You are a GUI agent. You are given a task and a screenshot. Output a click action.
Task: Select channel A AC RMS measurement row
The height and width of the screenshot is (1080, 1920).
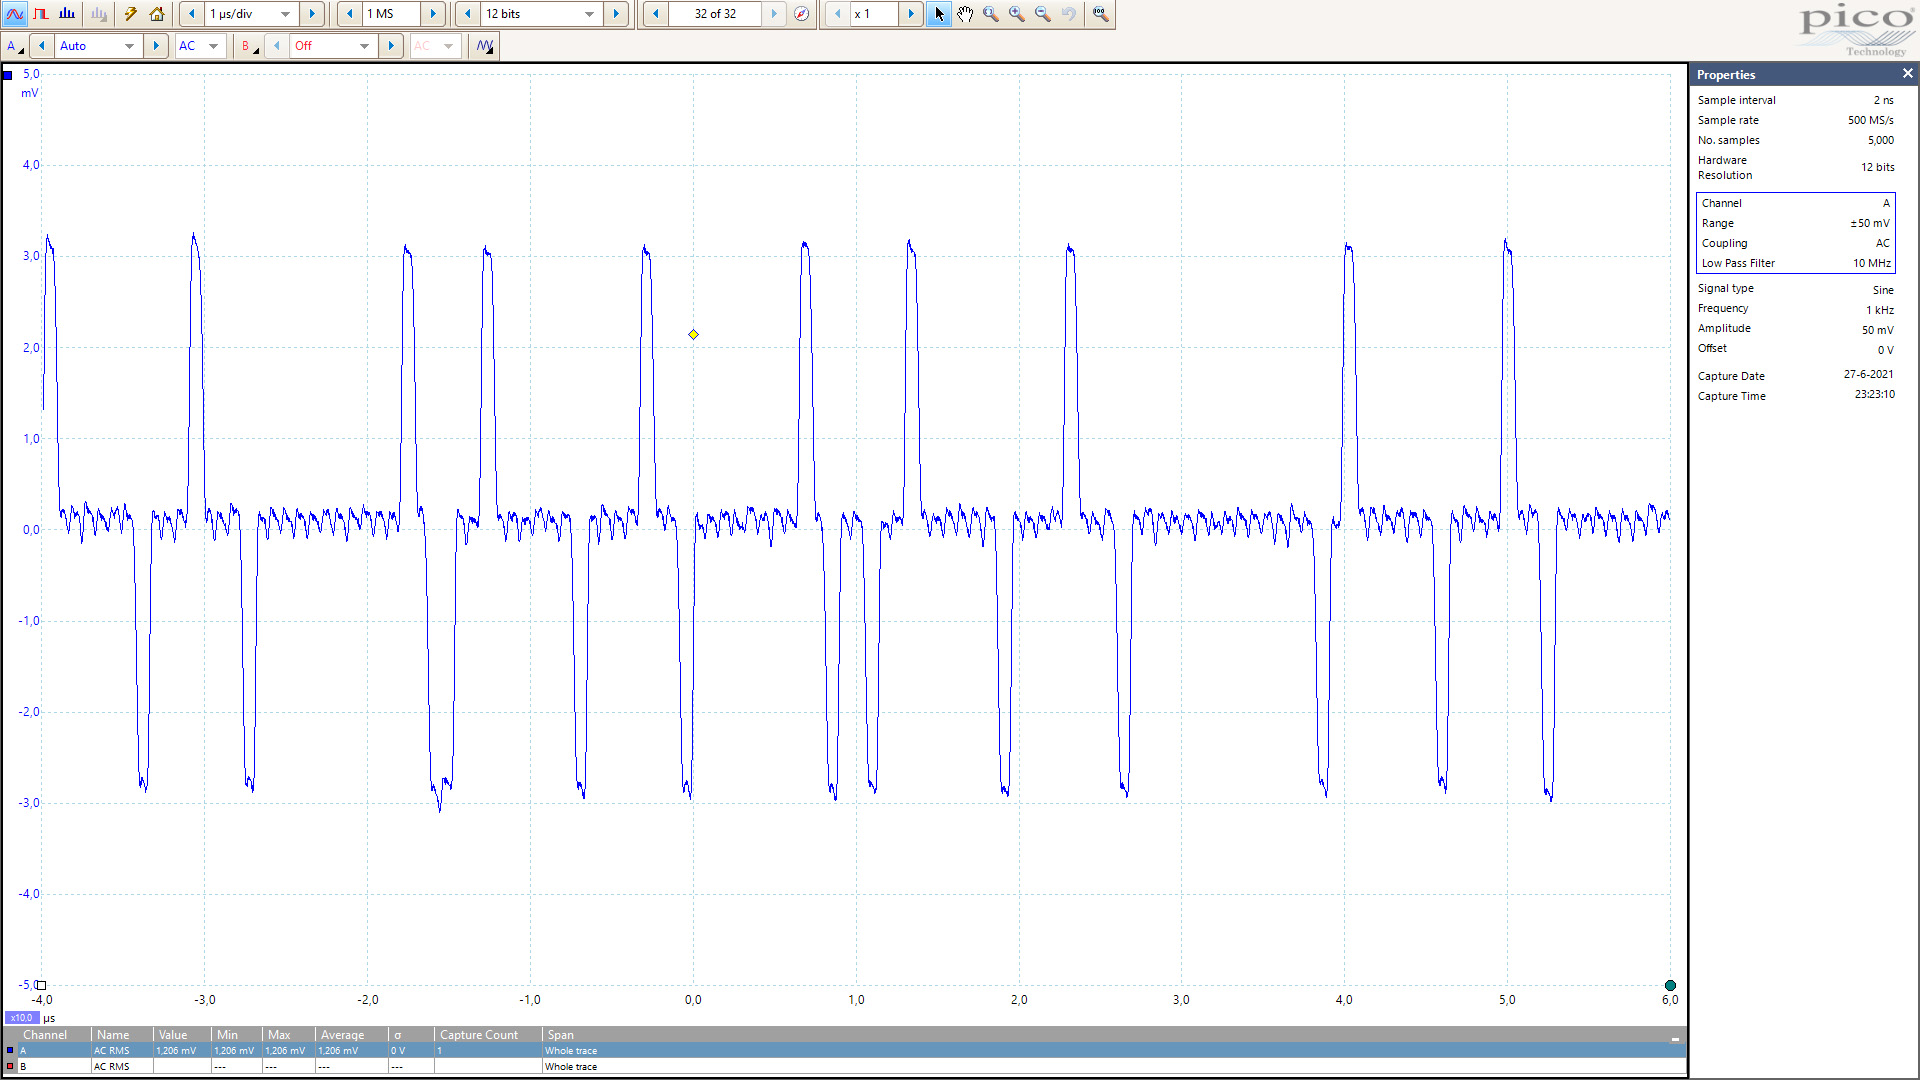844,1051
